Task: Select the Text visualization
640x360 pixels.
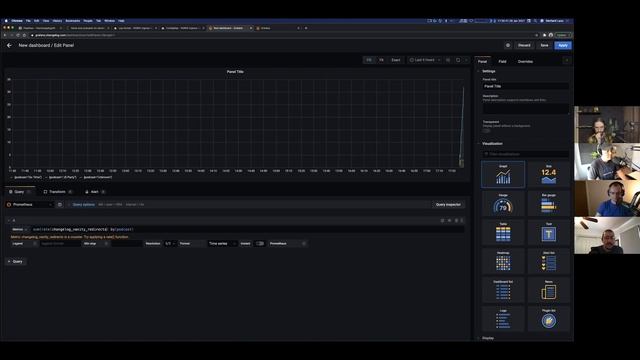Action: (x=549, y=232)
